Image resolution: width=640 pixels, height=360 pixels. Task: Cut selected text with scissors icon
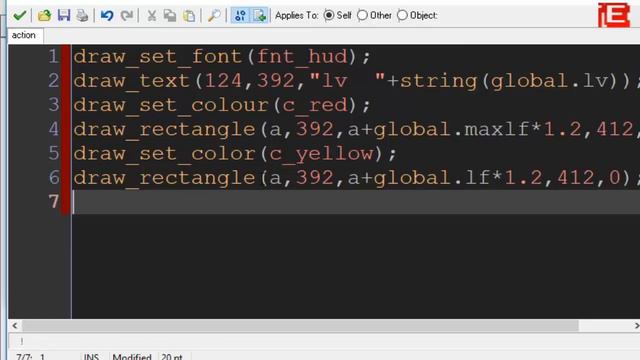pos(151,16)
